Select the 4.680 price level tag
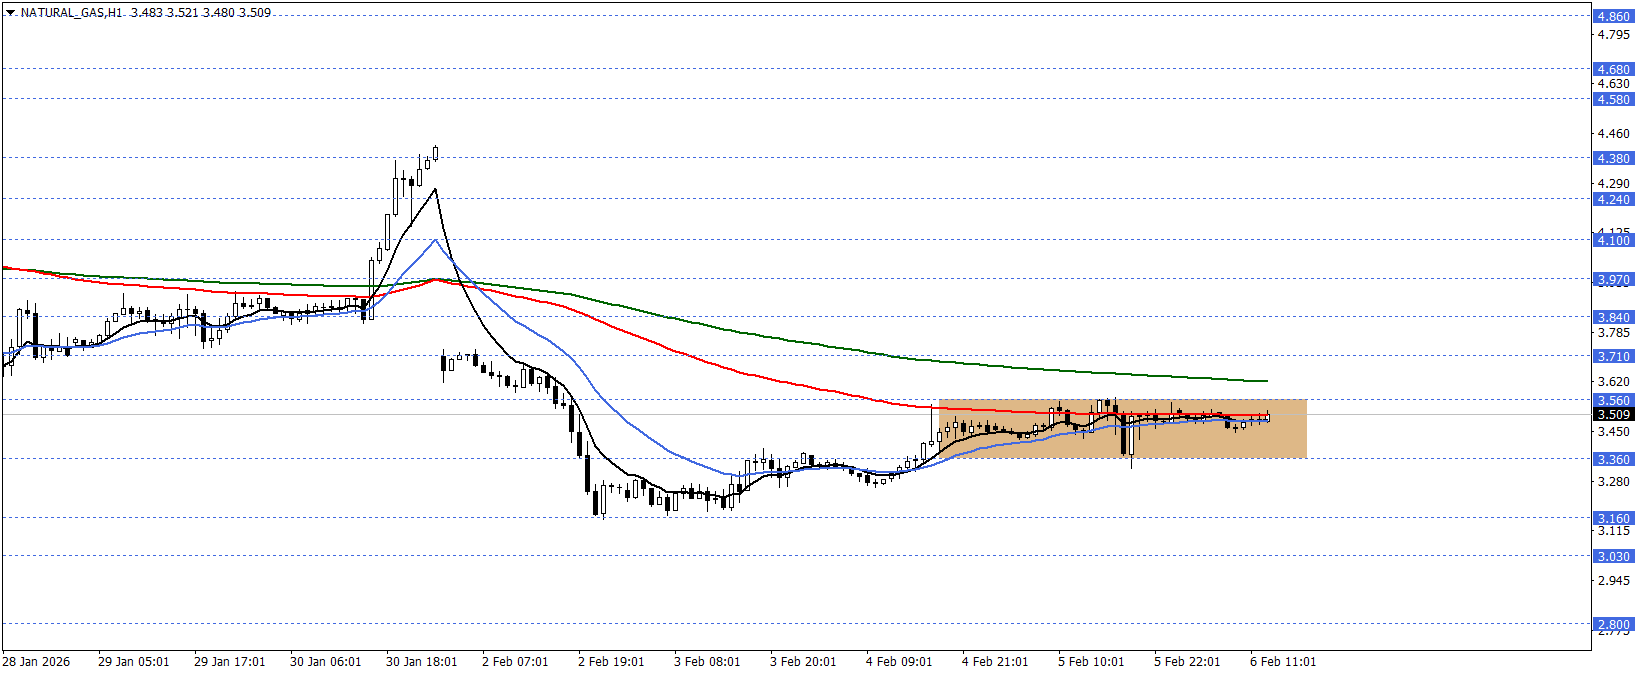 (1612, 70)
